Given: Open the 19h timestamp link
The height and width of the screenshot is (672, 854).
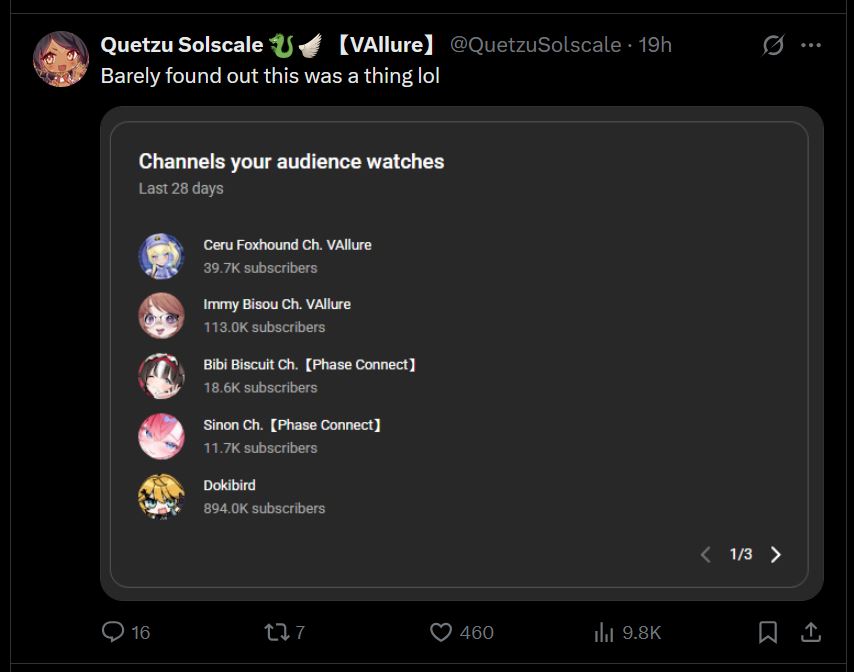Looking at the screenshot, I should [655, 45].
